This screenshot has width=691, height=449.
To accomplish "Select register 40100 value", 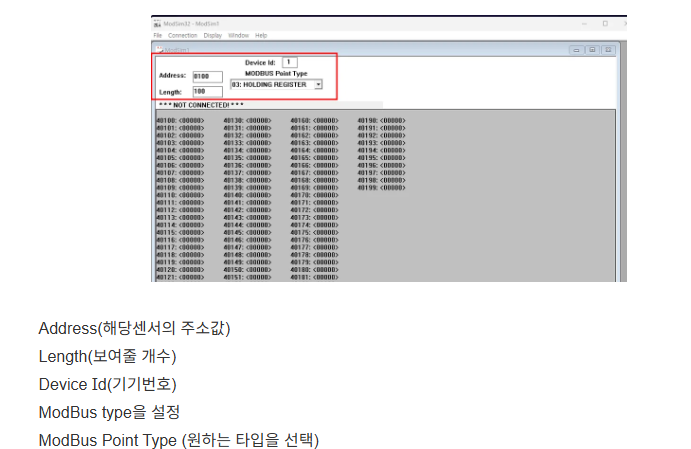I will click(x=191, y=120).
